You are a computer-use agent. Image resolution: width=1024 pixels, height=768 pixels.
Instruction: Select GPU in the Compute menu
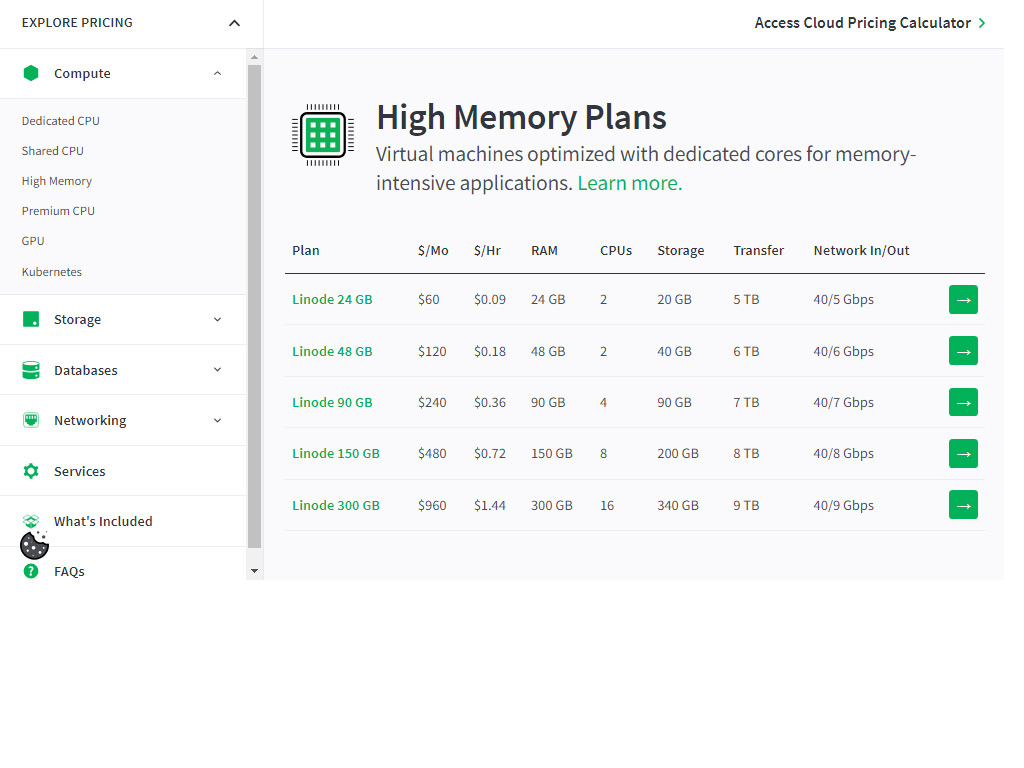pos(33,241)
